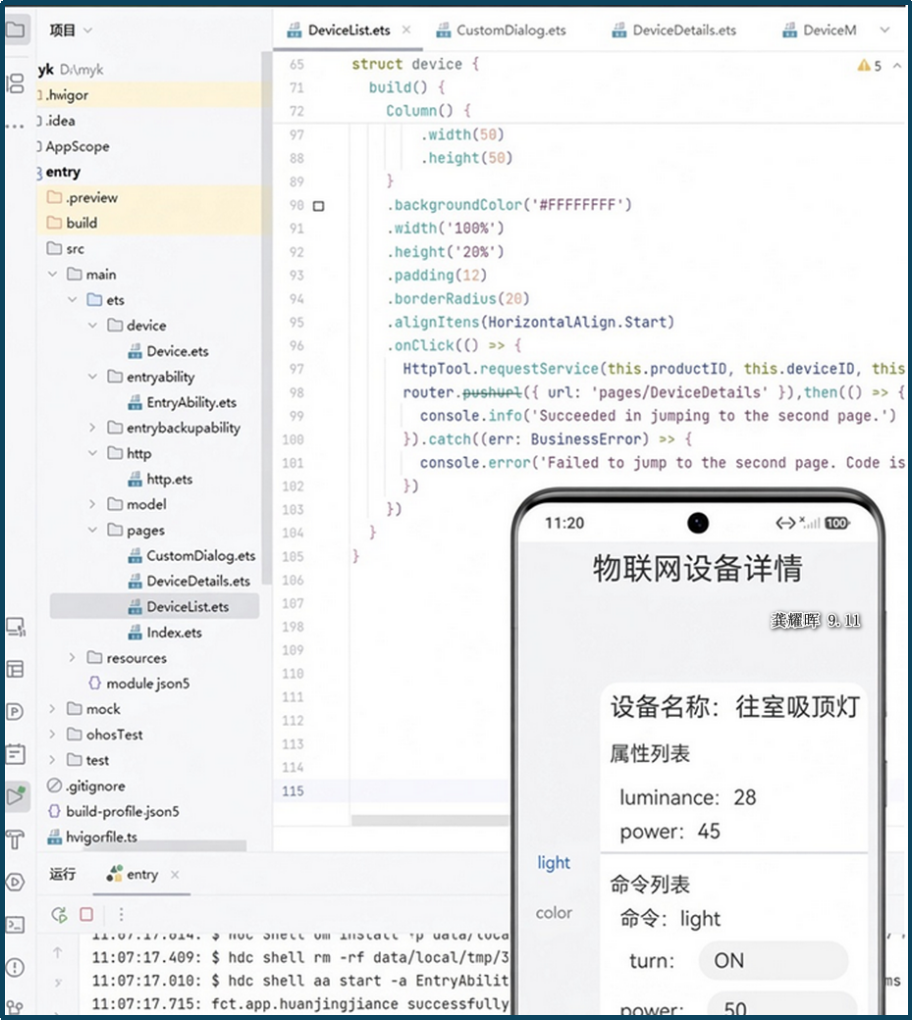Stop the running entry with red square
The height and width of the screenshot is (1020, 912).
coord(86,914)
